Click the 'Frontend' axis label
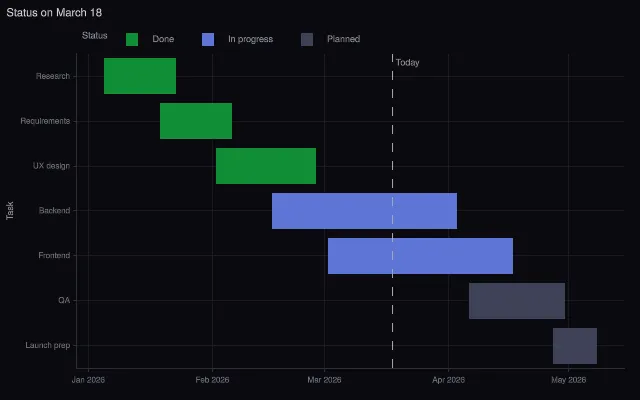Viewport: 640px width, 400px height. click(54, 256)
